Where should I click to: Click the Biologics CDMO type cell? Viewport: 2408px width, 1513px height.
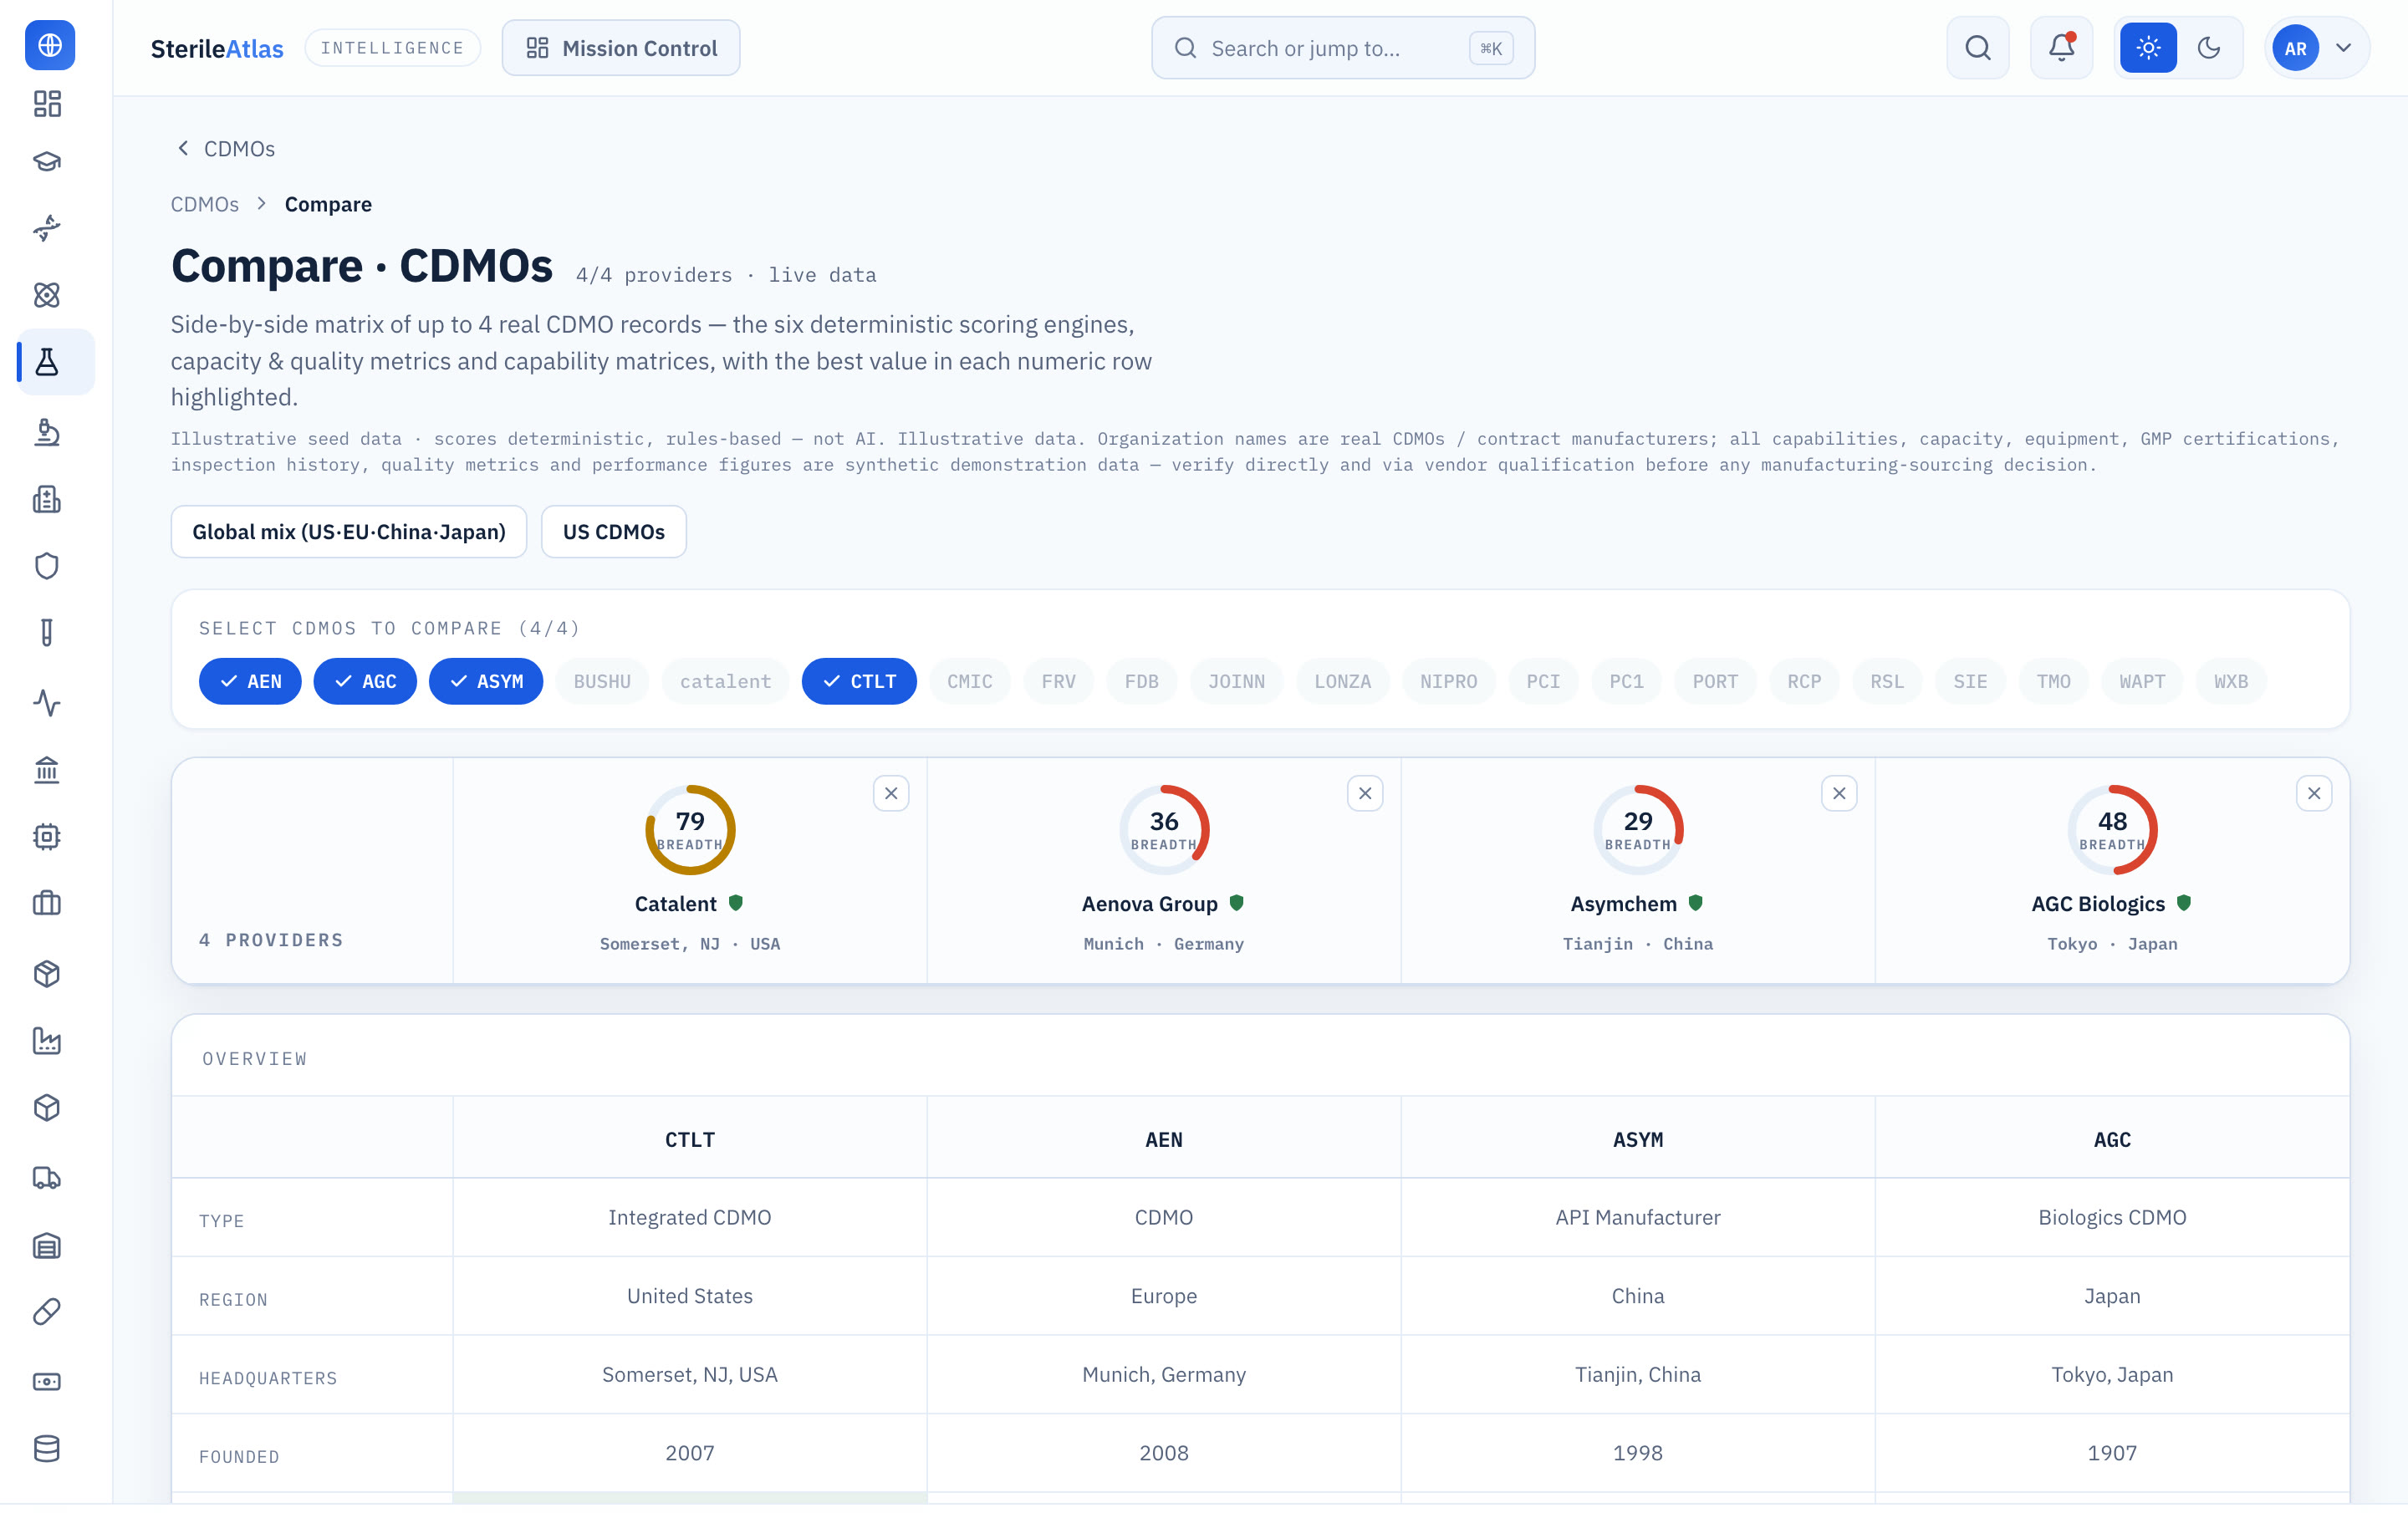(2112, 1217)
